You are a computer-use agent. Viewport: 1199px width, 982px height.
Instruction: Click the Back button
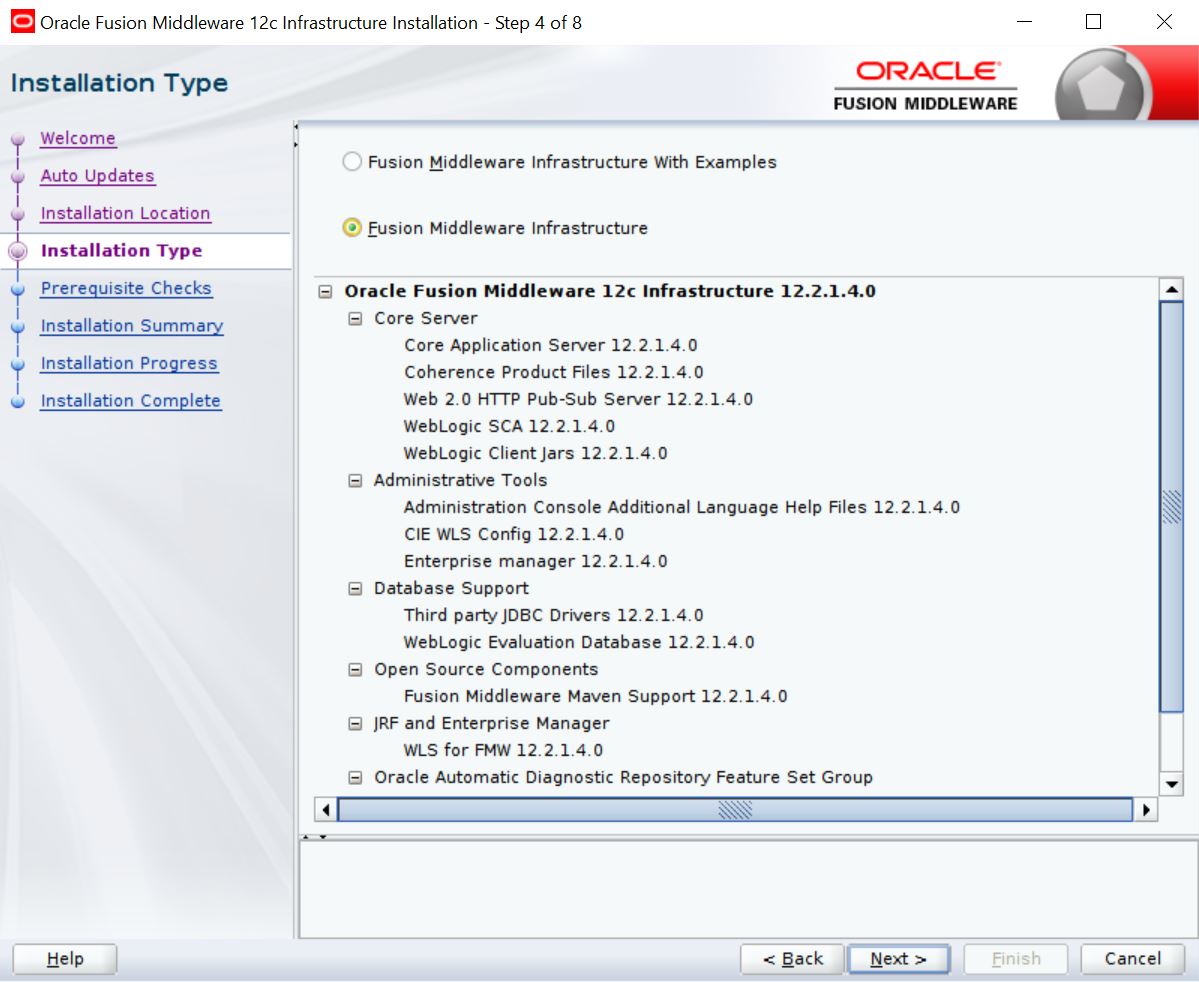pyautogui.click(x=792, y=959)
